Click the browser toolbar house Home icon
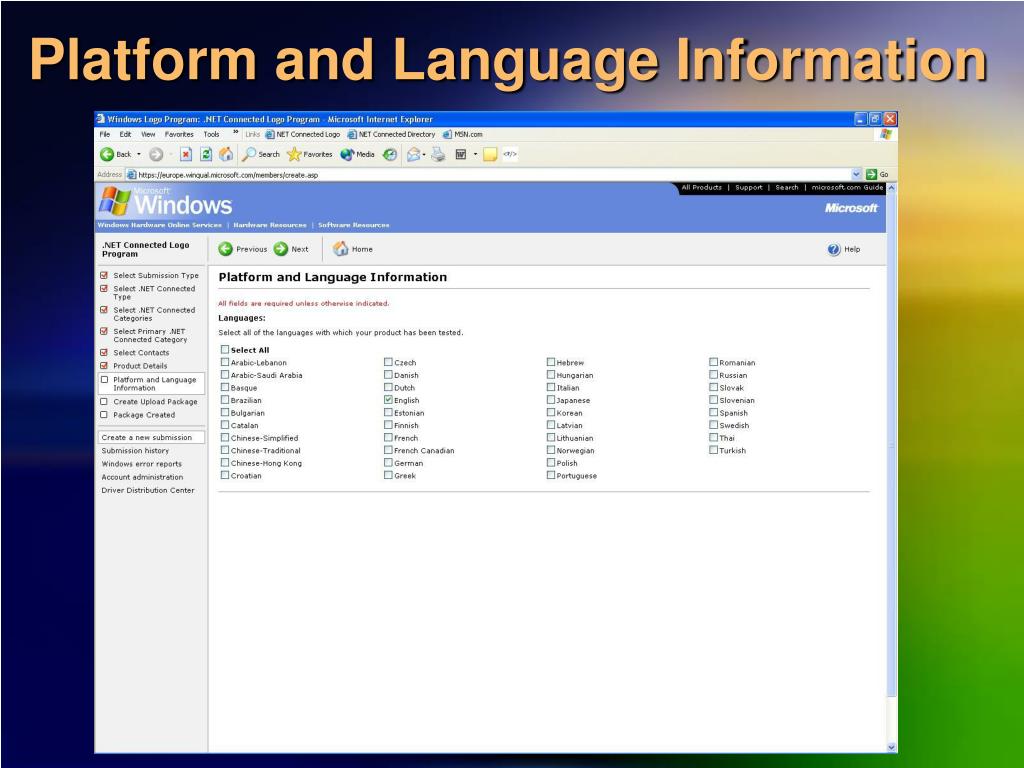This screenshot has width=1024, height=768. click(x=226, y=154)
